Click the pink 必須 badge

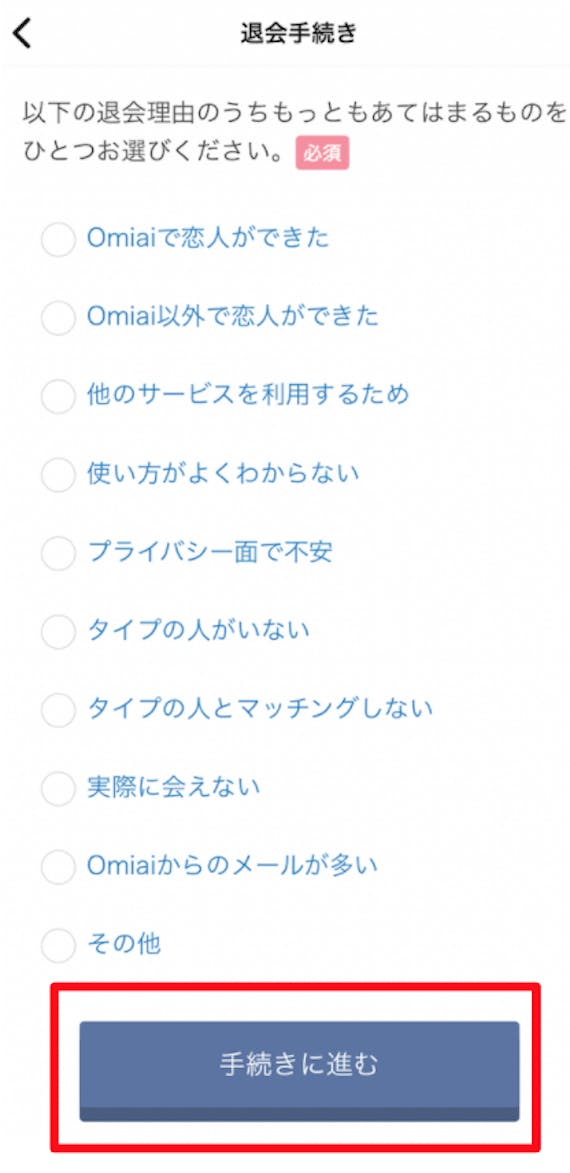[322, 153]
